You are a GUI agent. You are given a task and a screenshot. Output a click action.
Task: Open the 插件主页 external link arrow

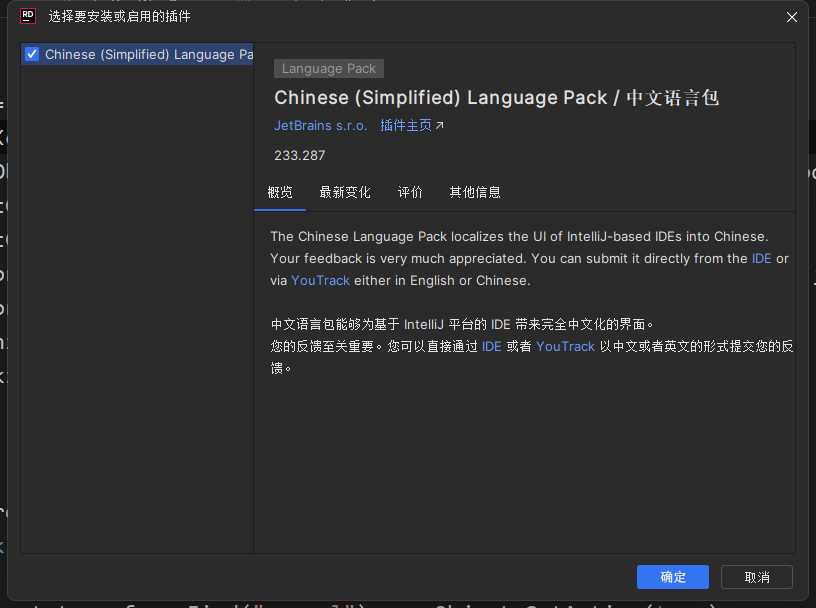(x=437, y=125)
